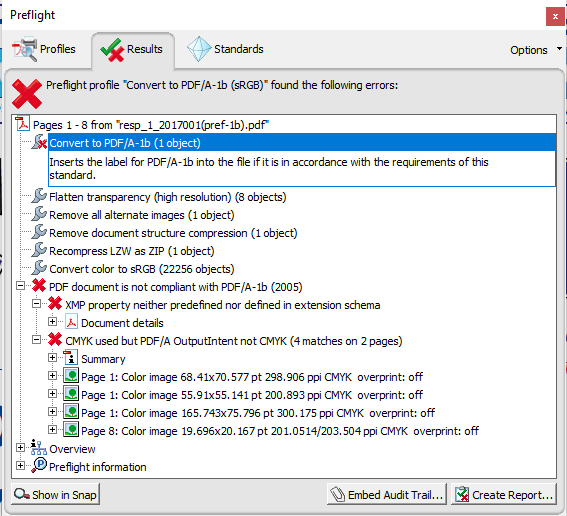
Task: Click the Overview hierarchy icon
Action: (38, 448)
